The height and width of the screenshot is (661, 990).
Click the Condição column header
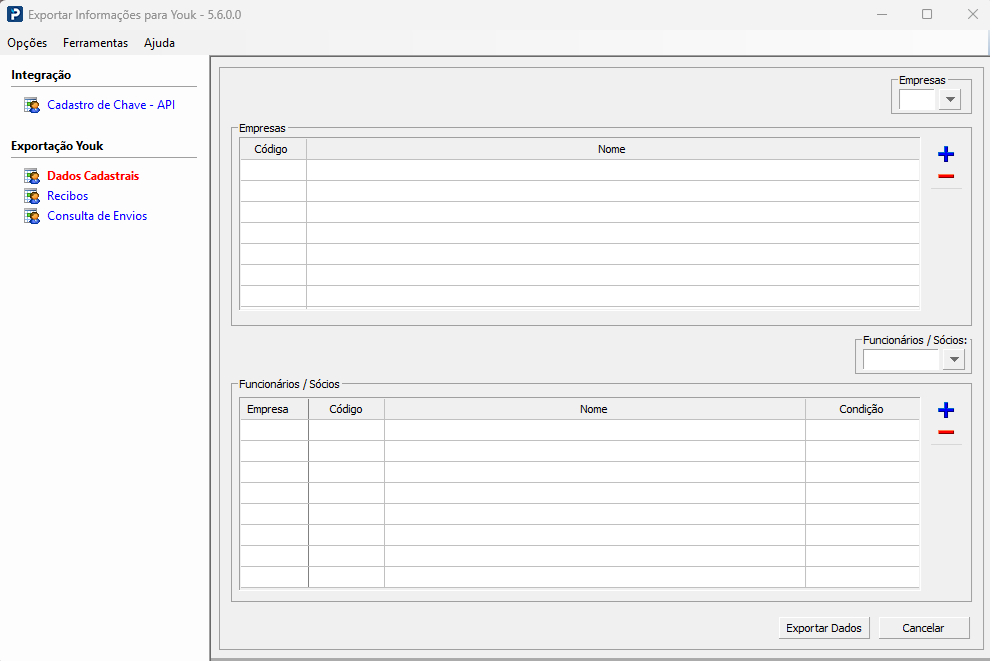(x=862, y=409)
